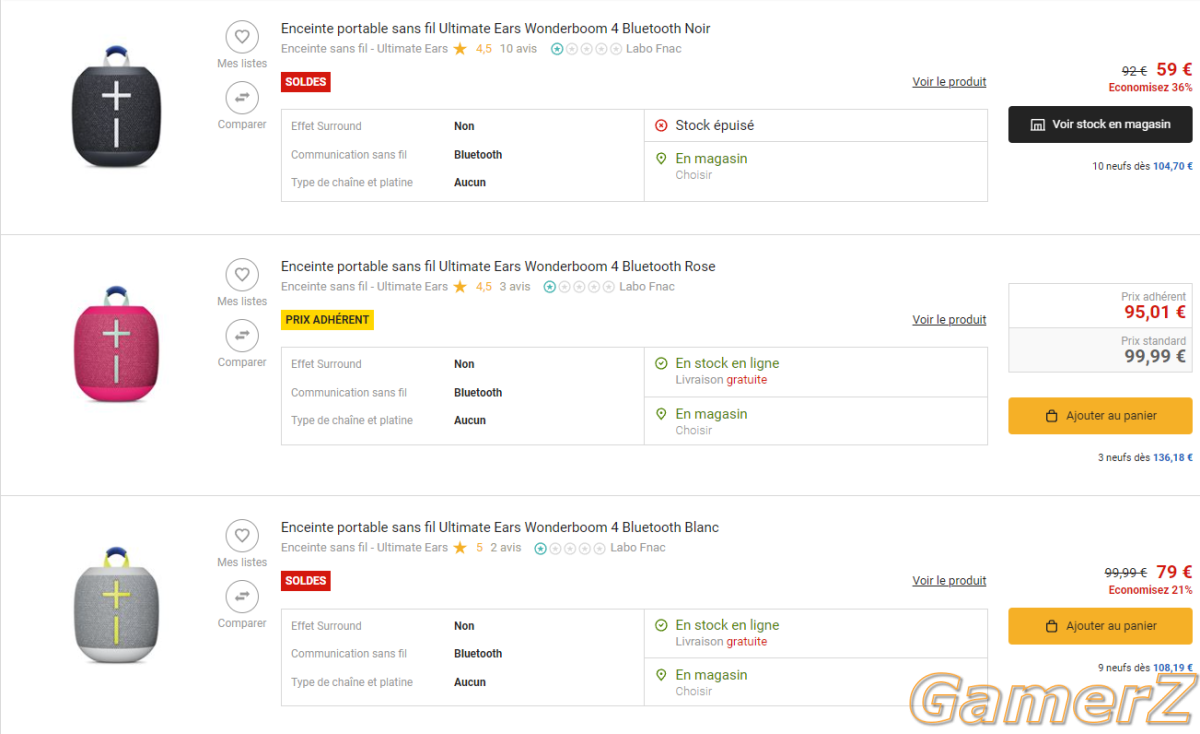Click the store location pin for Rose speaker
1200x734 pixels.
[x=661, y=414]
